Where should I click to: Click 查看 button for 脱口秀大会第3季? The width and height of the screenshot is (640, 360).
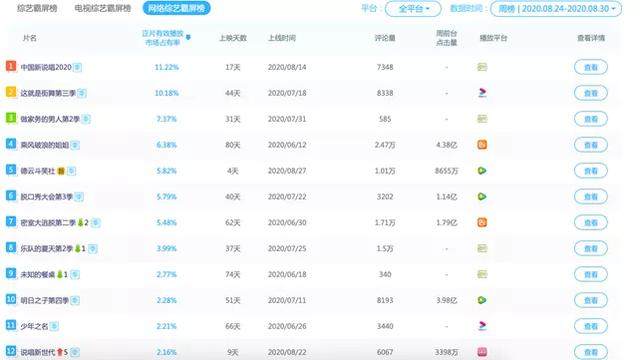(591, 196)
